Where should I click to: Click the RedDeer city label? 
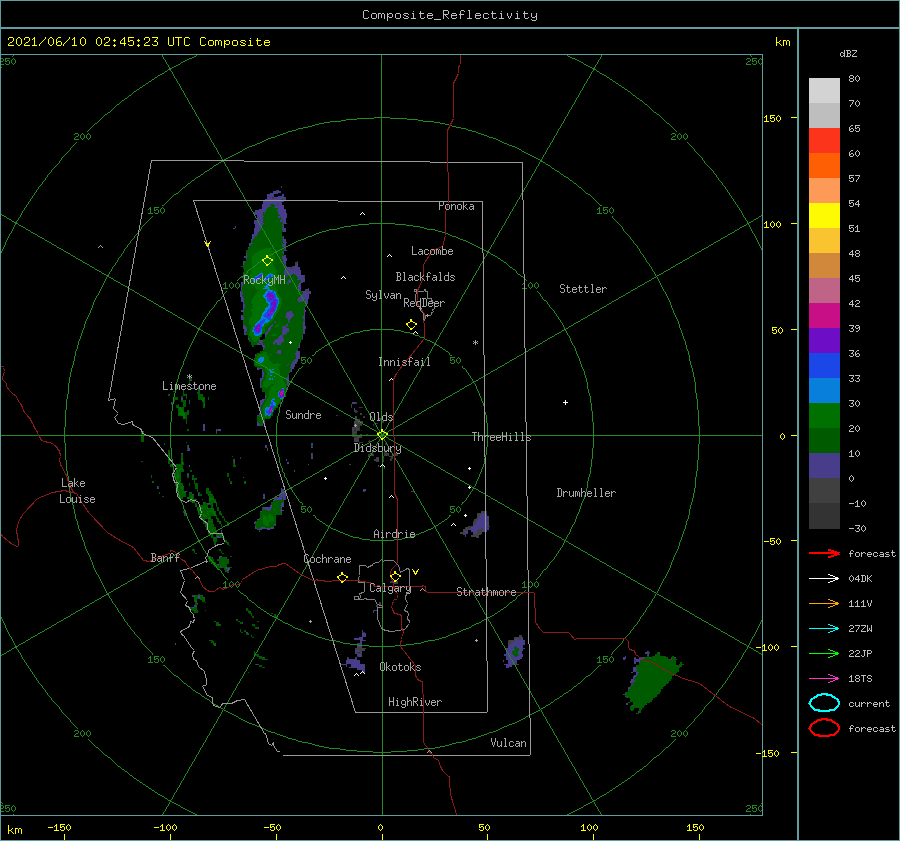(424, 303)
